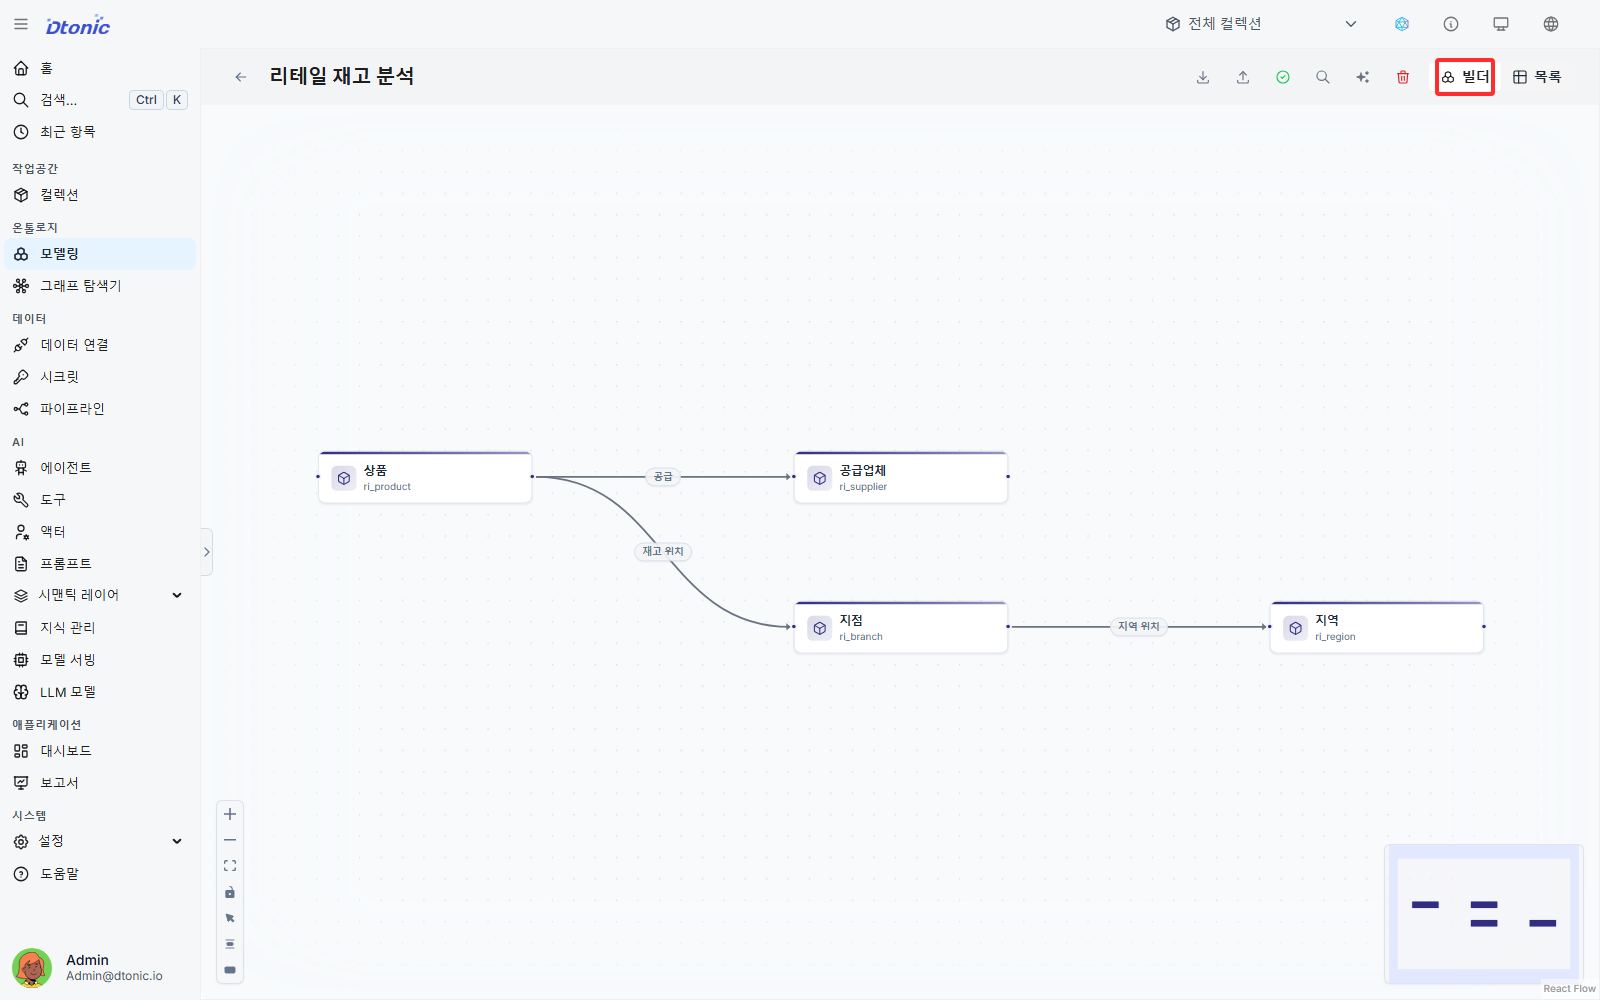Go to 홈 in the sidebar
Viewport: 1600px width, 1000px height.
coord(100,68)
